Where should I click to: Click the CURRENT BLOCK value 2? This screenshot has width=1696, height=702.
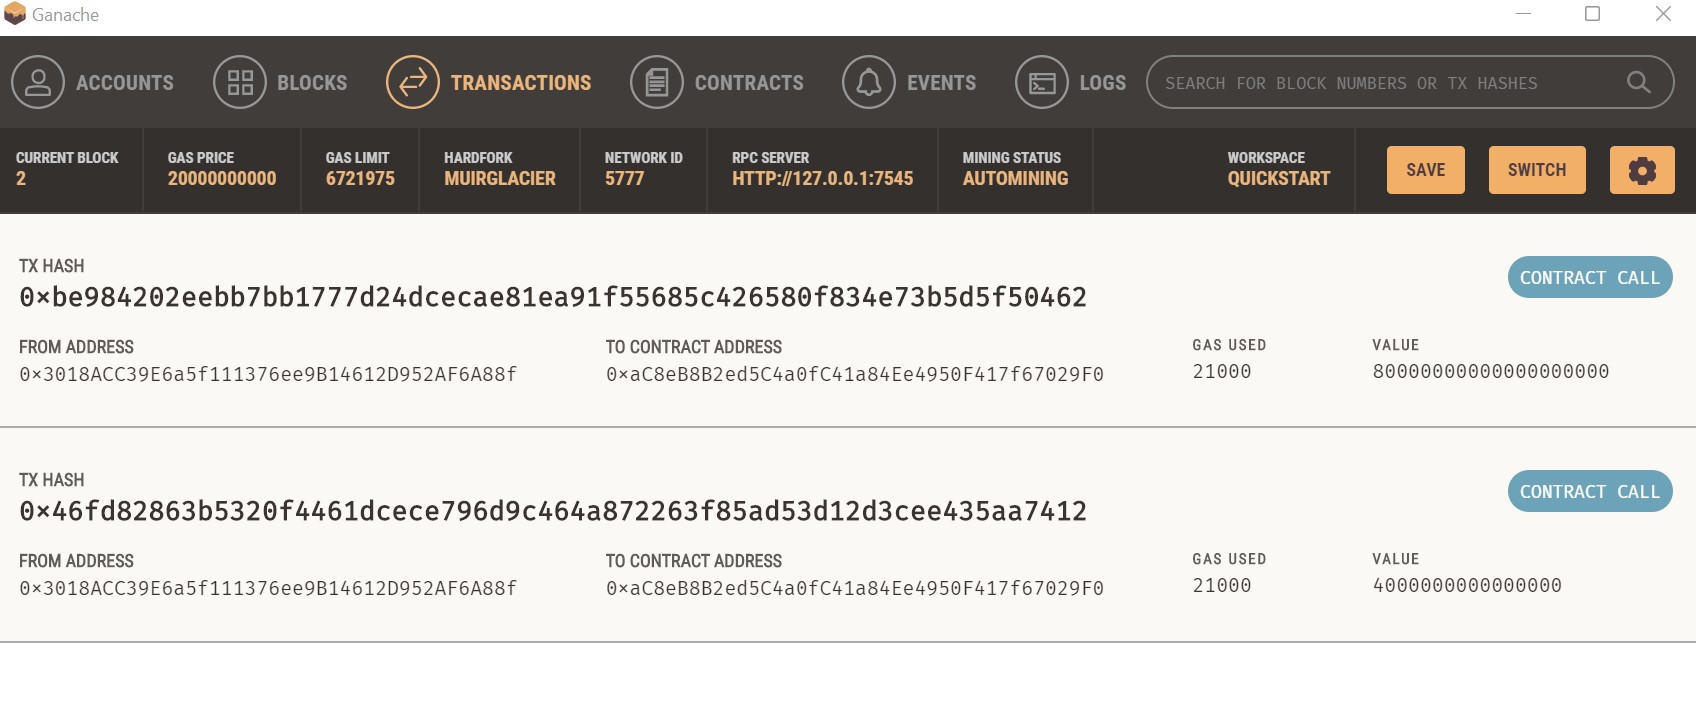pyautogui.click(x=21, y=179)
